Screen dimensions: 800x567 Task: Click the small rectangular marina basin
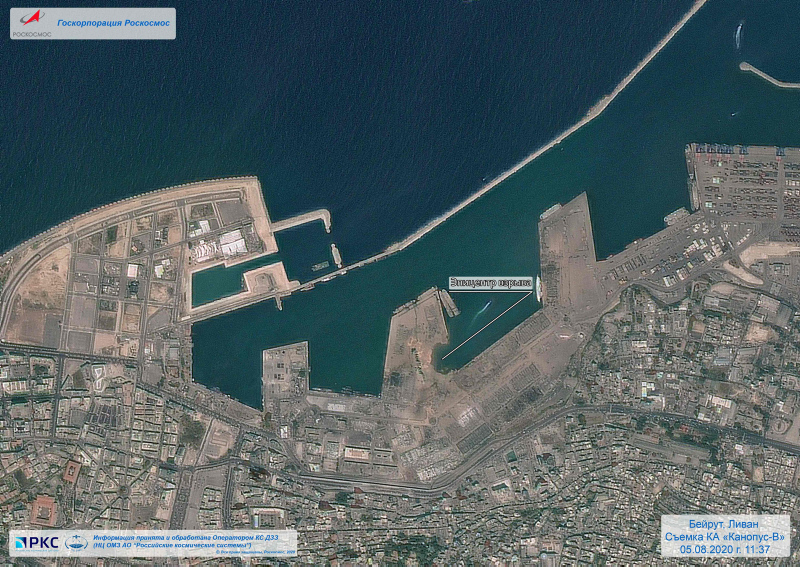click(x=222, y=285)
